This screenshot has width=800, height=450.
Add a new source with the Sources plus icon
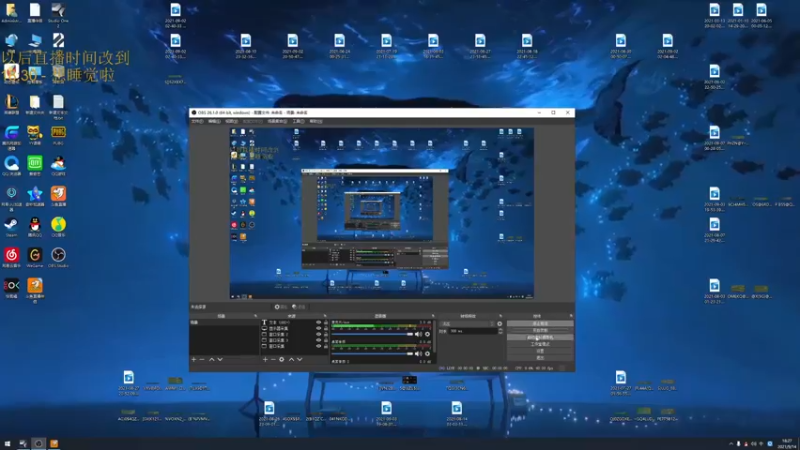(265, 360)
